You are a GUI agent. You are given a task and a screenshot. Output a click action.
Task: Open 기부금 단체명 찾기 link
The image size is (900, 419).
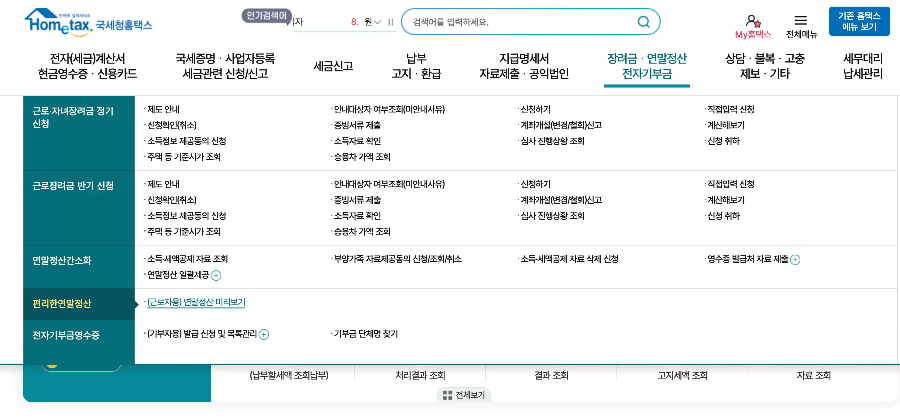[x=366, y=334]
